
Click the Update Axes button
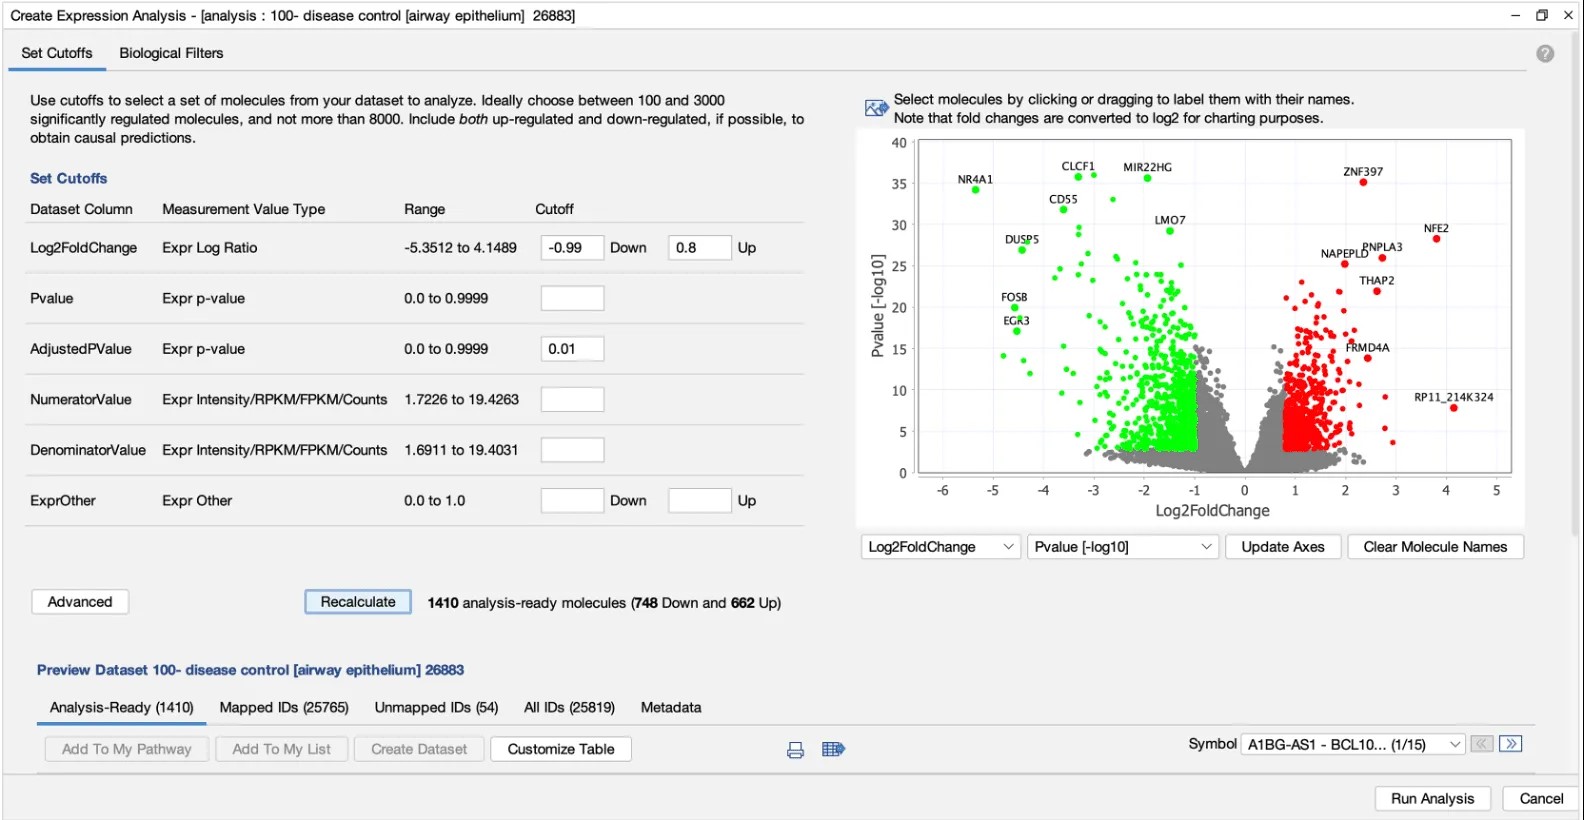click(x=1282, y=547)
